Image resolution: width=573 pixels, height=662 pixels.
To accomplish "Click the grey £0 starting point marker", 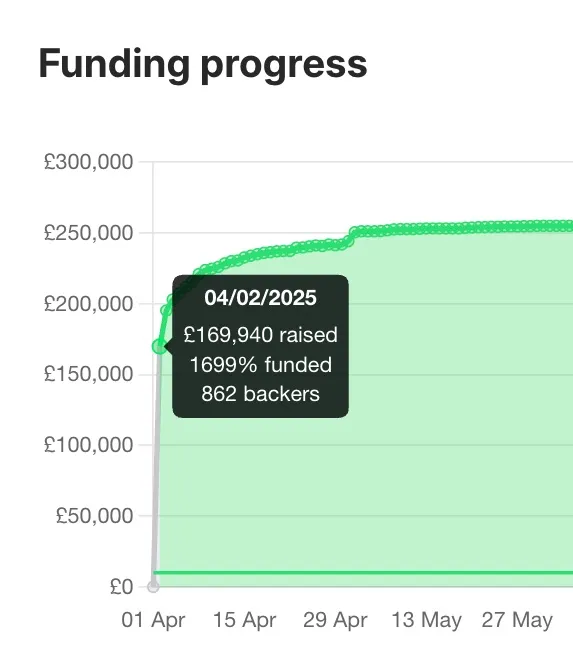I will point(153,586).
